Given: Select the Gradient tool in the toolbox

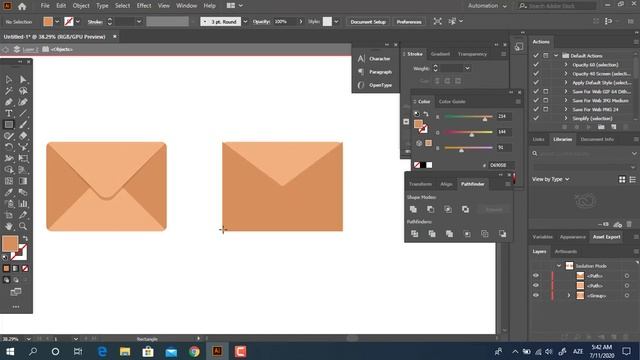Looking at the screenshot, I should coord(23,181).
